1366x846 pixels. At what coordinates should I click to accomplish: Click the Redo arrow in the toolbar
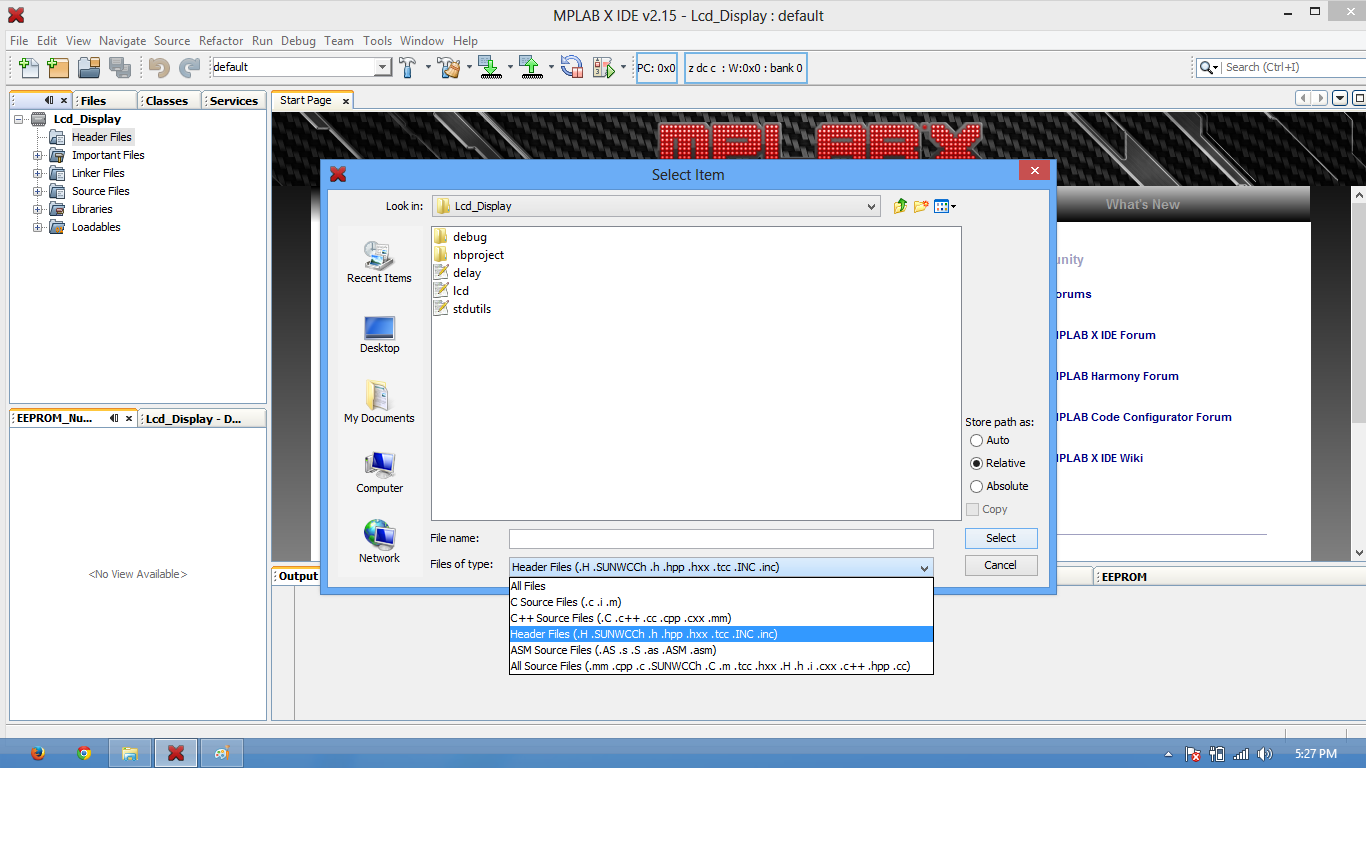pos(189,67)
